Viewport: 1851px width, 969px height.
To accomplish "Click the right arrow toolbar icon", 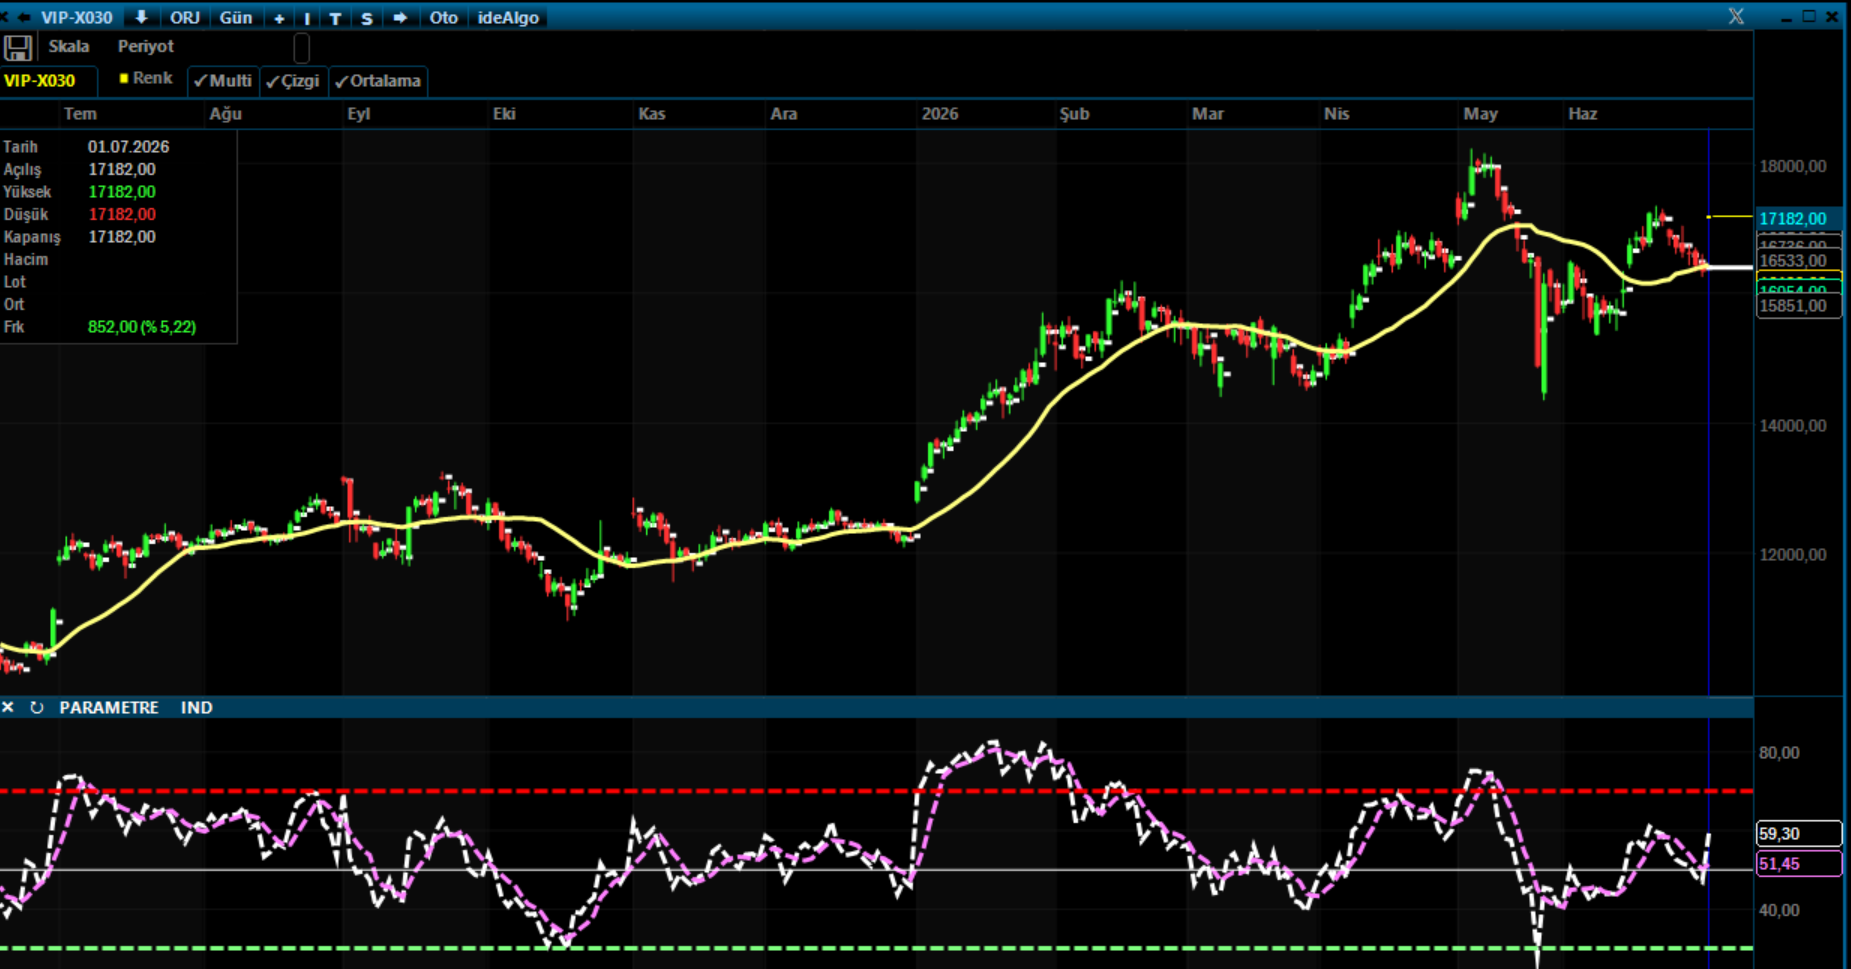I will 400,18.
